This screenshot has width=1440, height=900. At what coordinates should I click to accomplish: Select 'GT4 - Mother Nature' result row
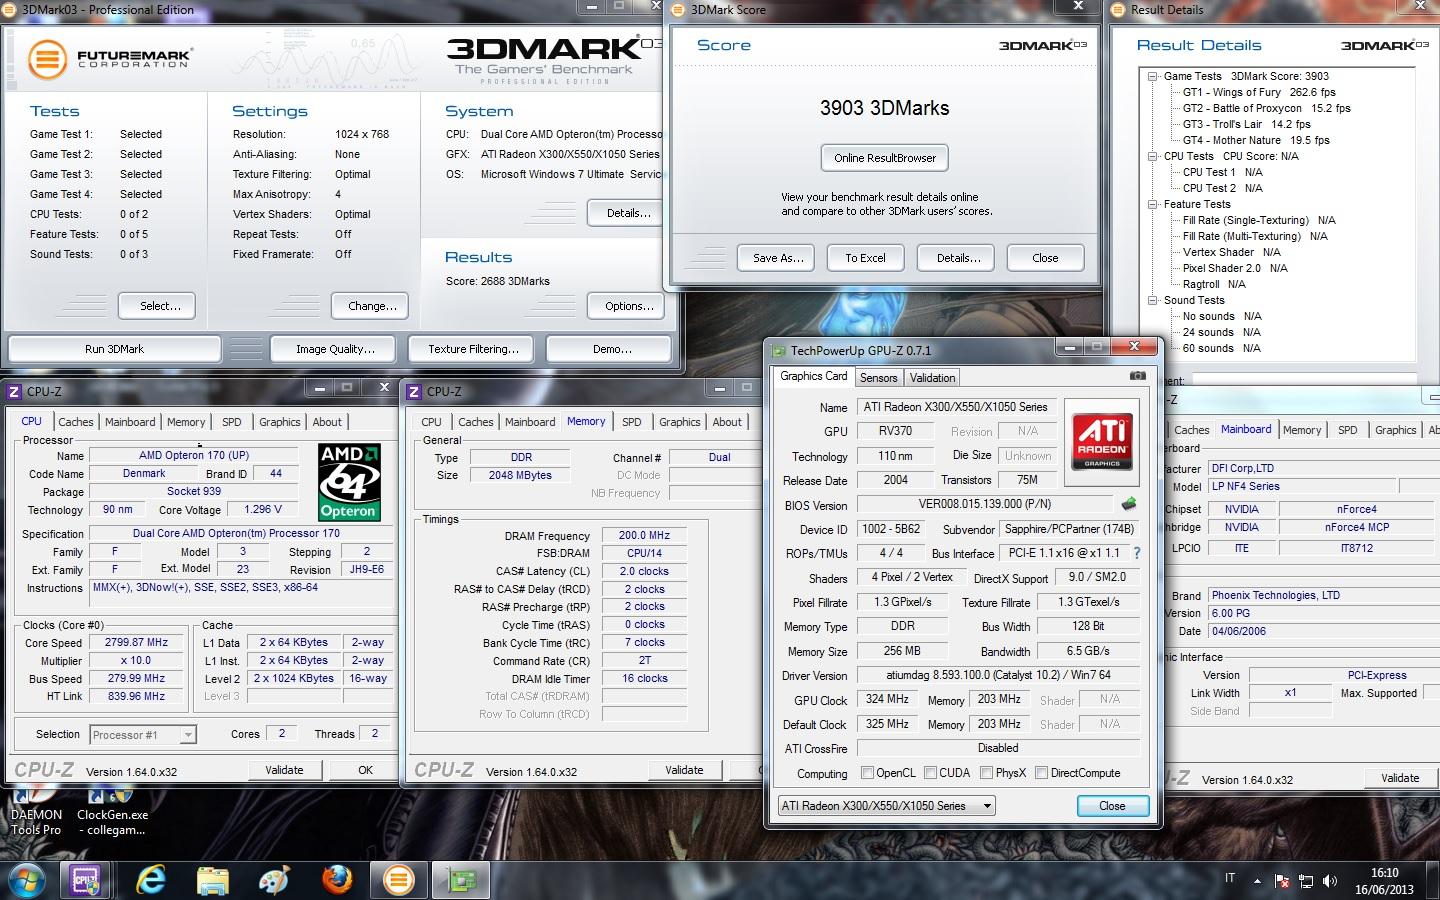point(1256,140)
